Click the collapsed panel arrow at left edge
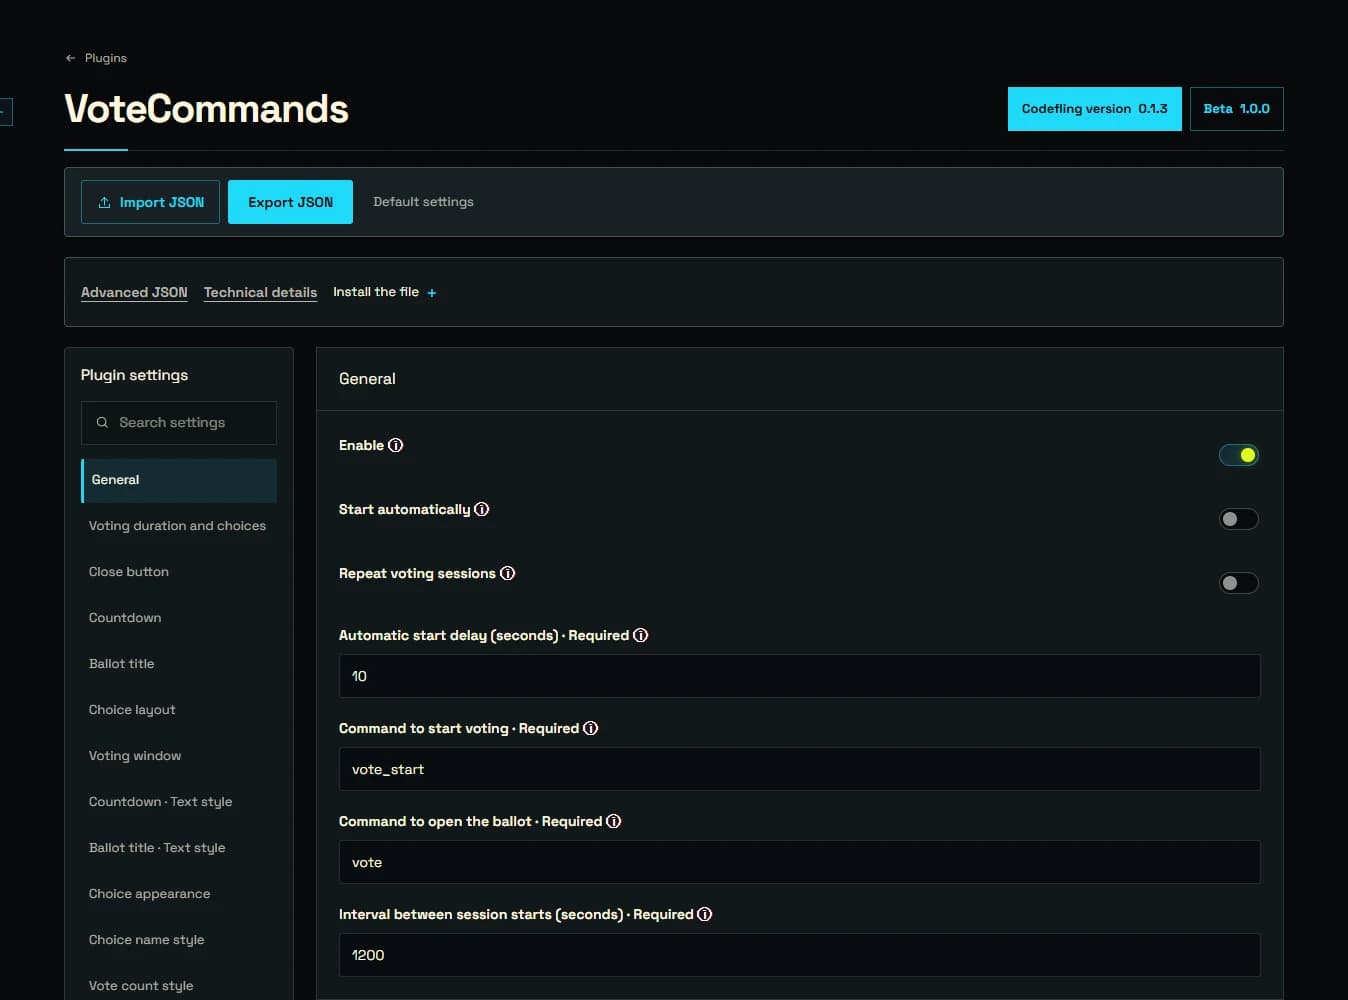This screenshot has height=1000, width=1348. [x=5, y=111]
